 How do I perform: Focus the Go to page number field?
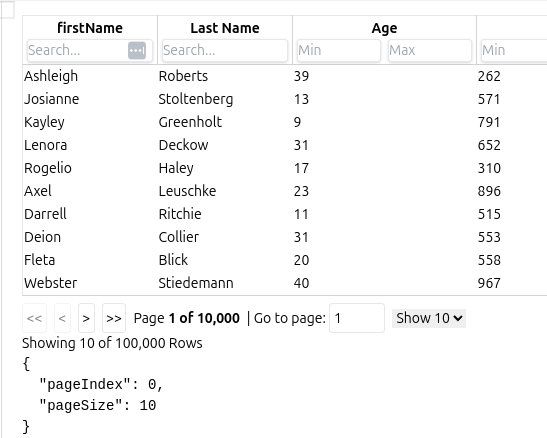coord(357,318)
